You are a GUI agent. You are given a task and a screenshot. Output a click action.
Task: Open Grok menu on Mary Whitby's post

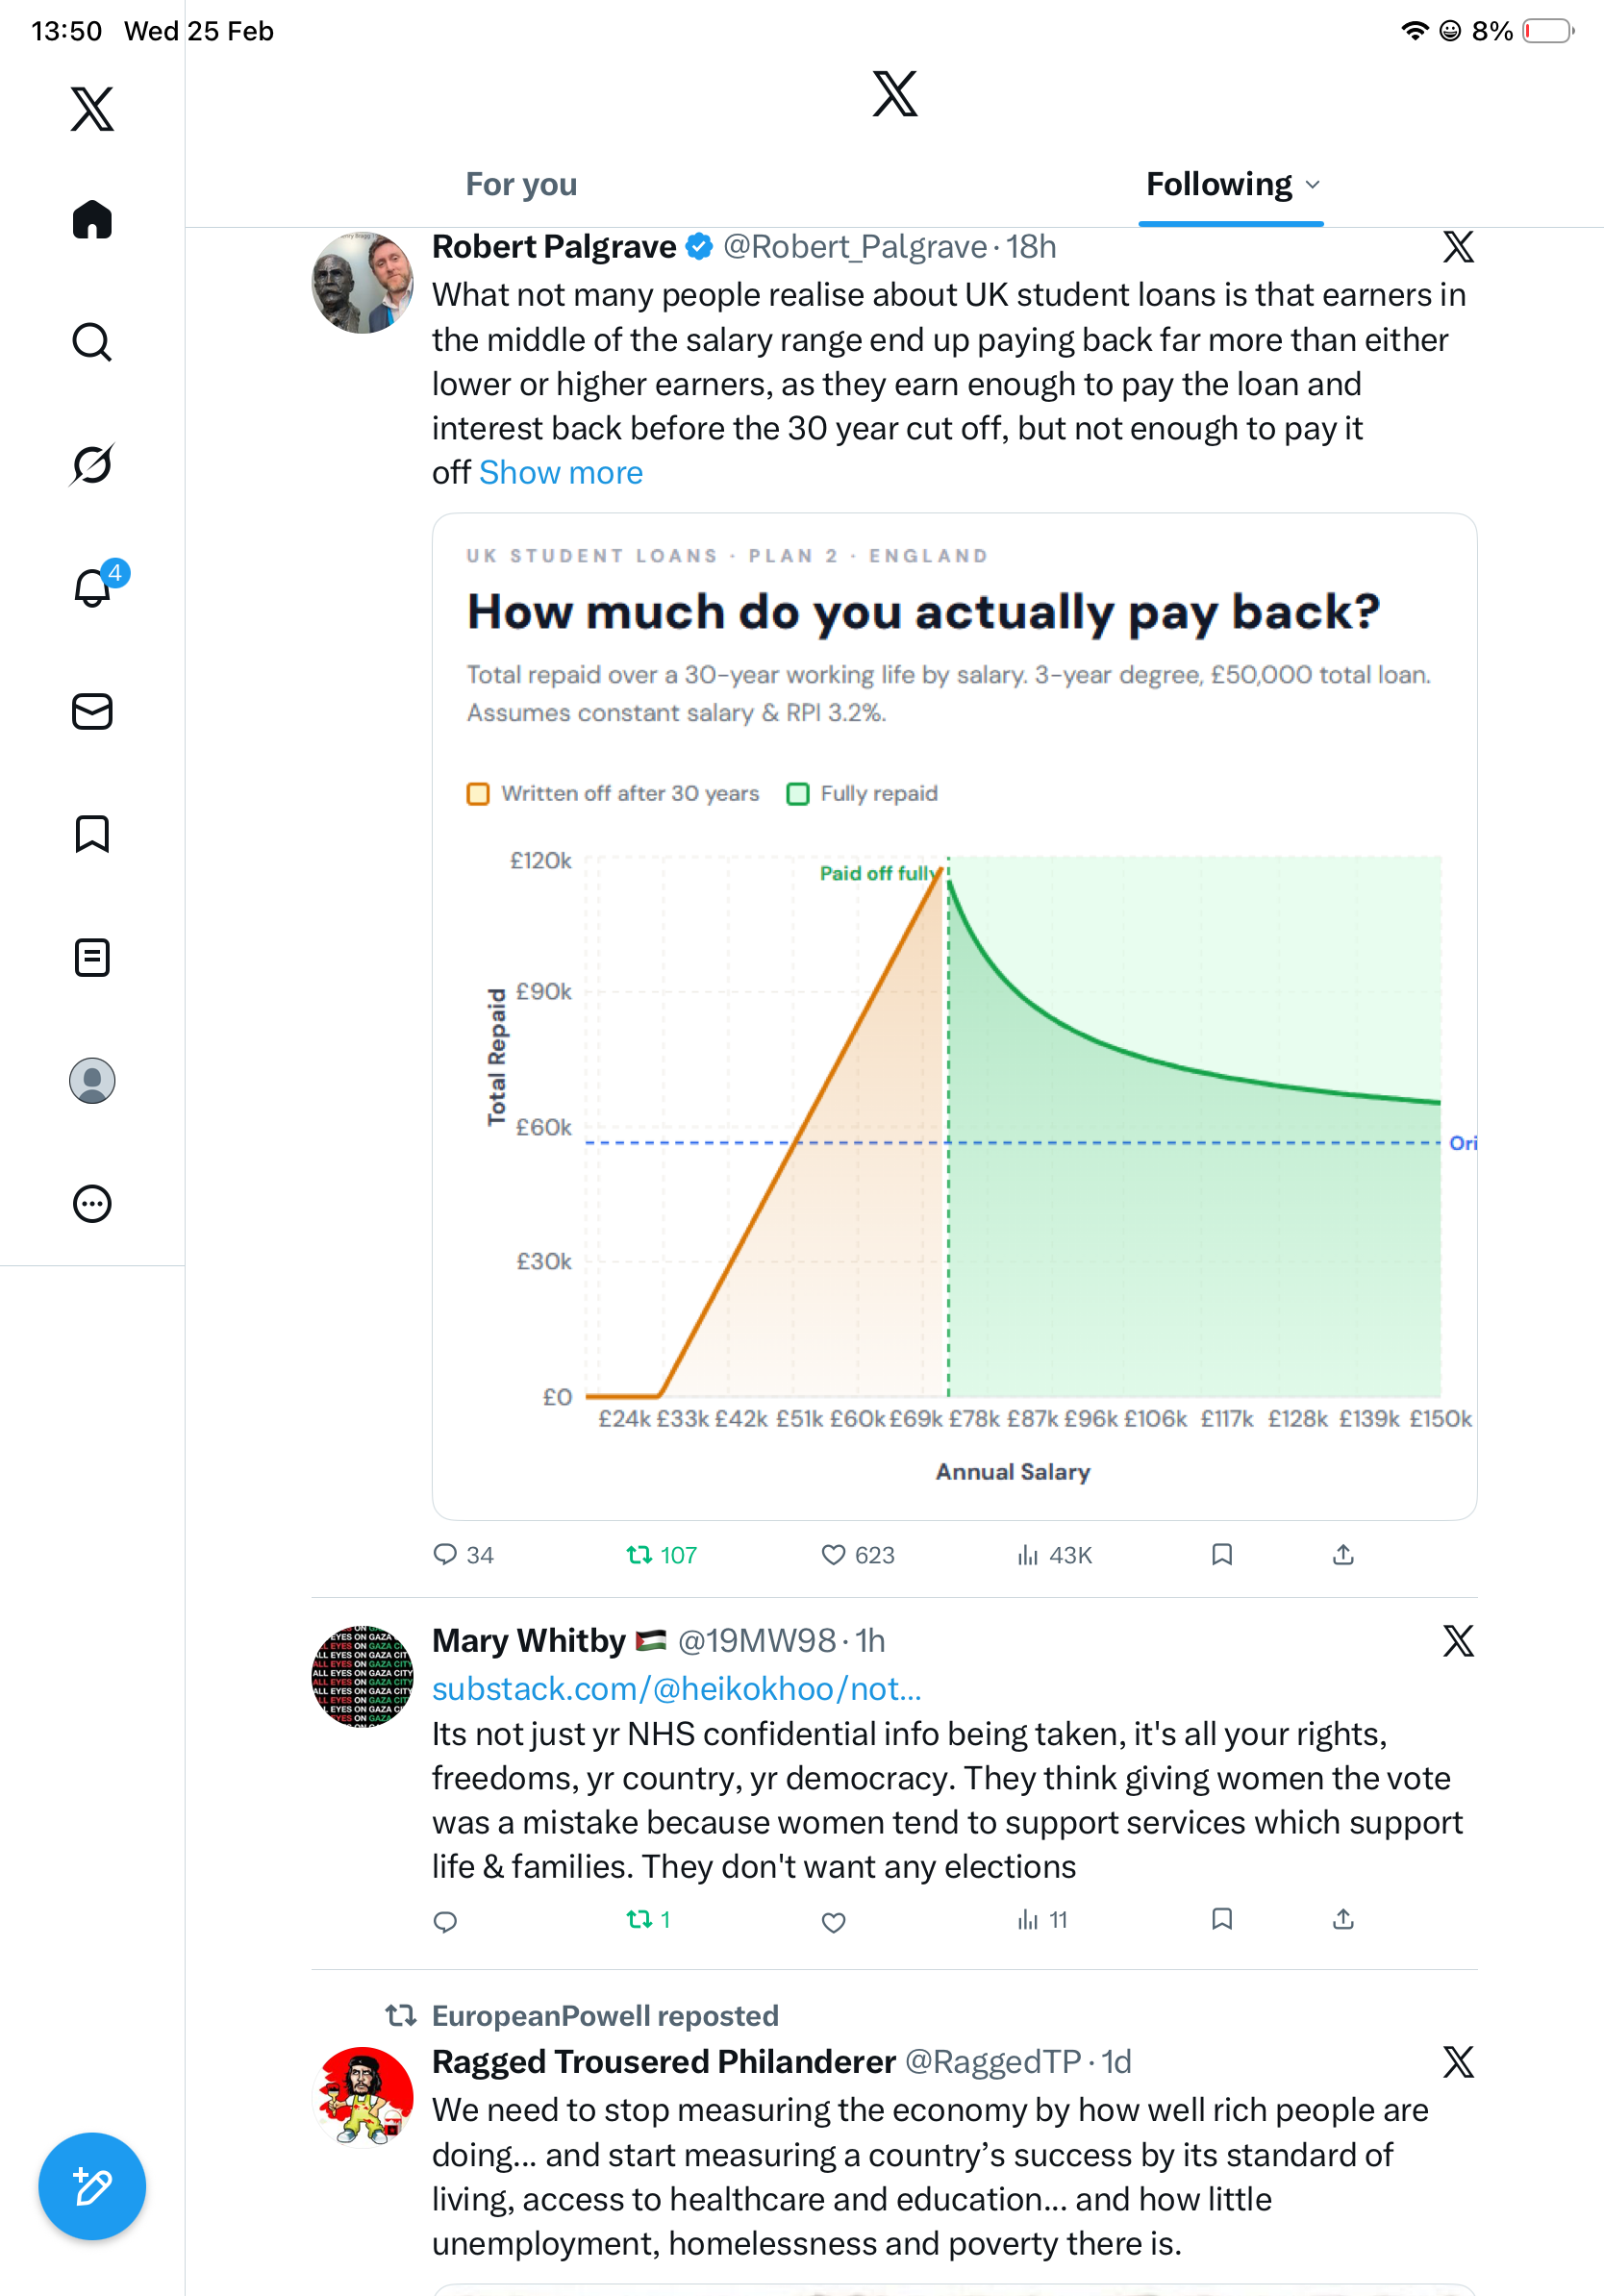[1458, 1640]
